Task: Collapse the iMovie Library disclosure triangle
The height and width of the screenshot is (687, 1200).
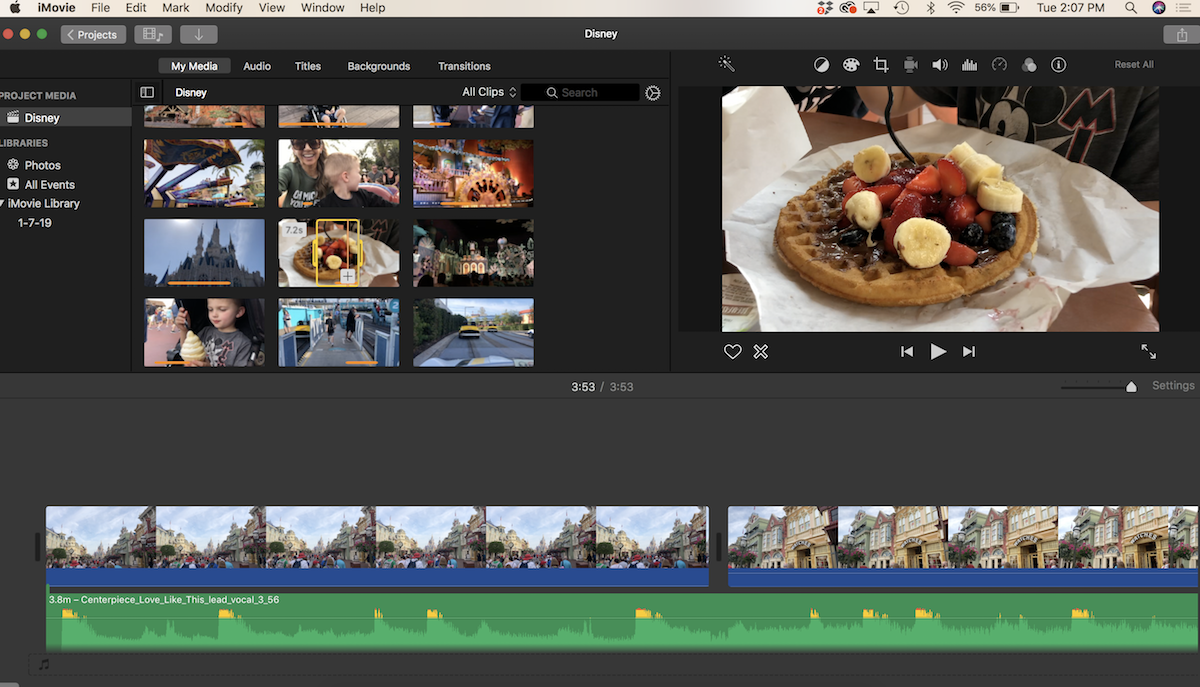Action: 3,203
